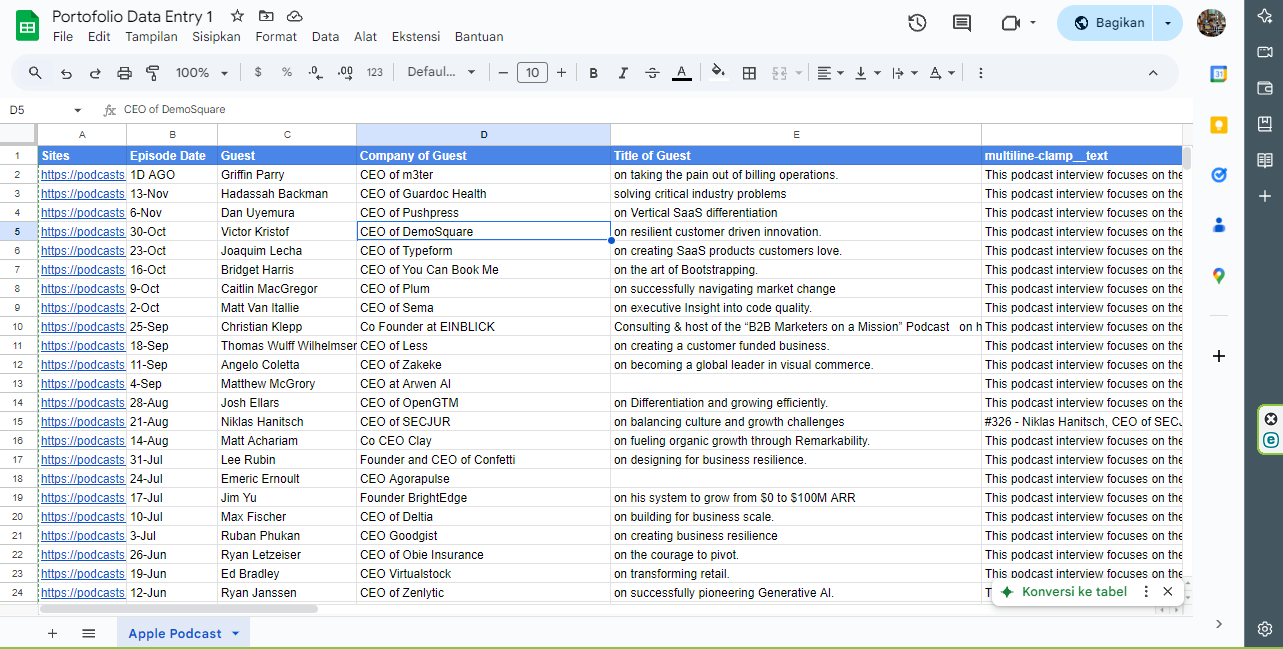Open the zoom 100% dropdown

[x=202, y=73]
